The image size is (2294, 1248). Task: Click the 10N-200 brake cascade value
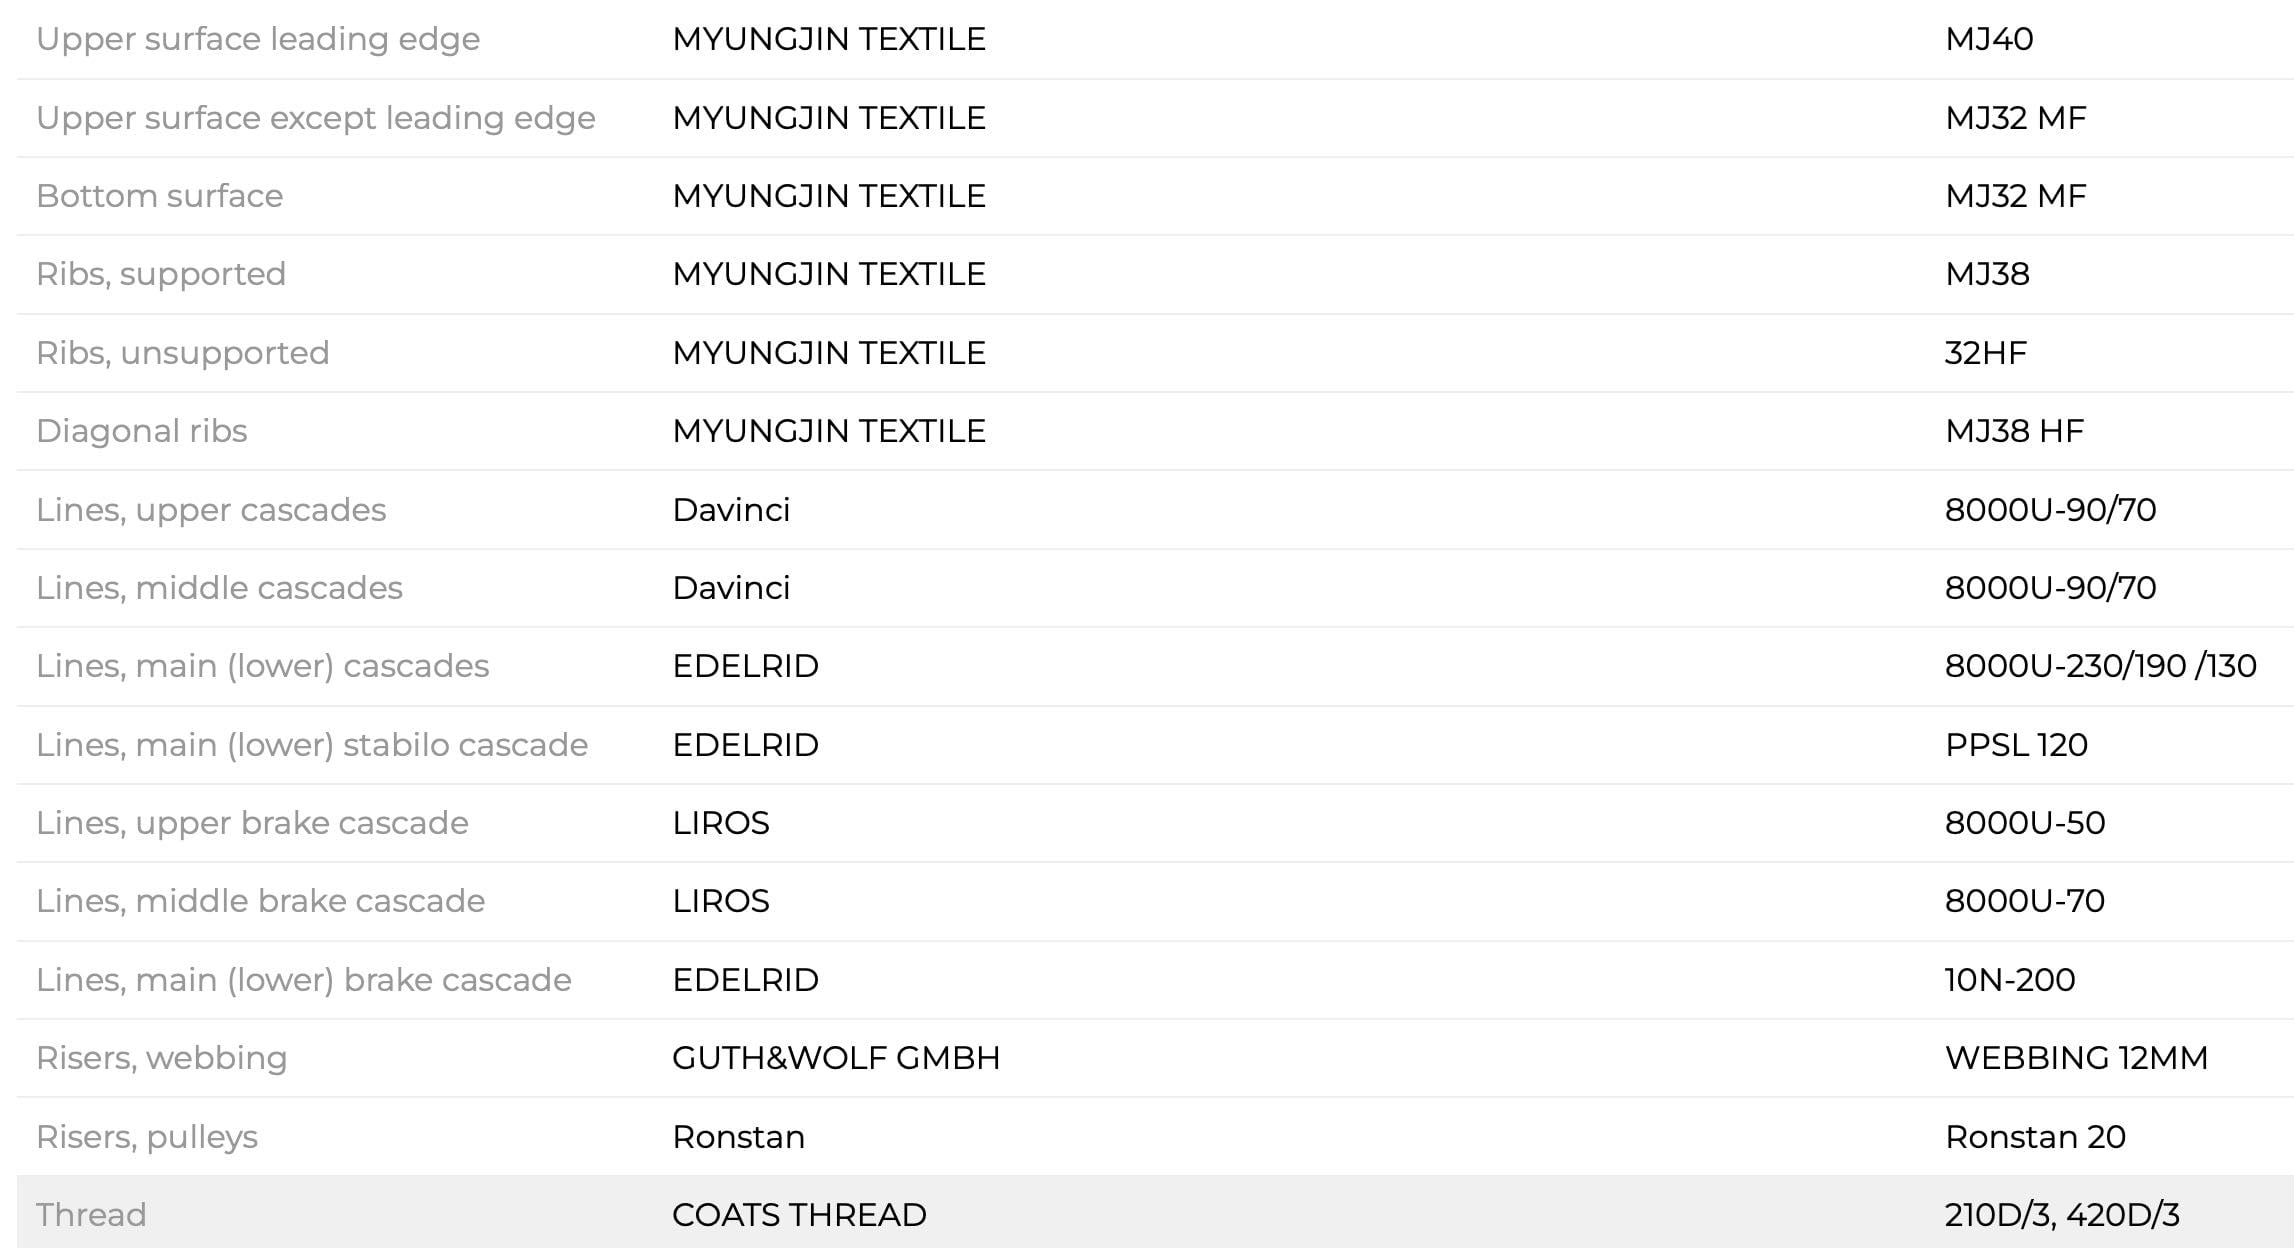[2010, 980]
